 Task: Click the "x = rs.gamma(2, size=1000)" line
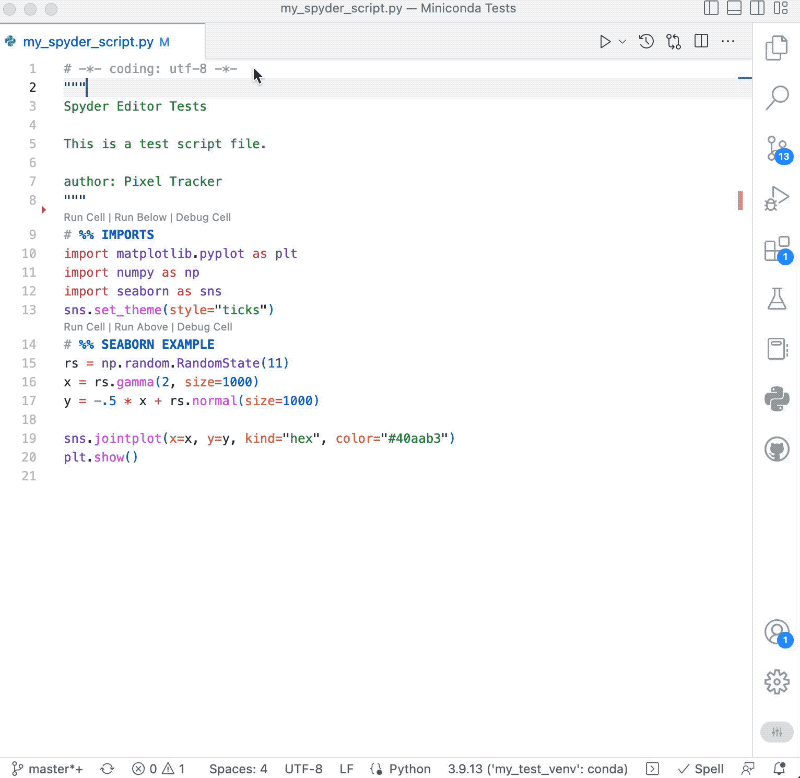click(x=162, y=382)
